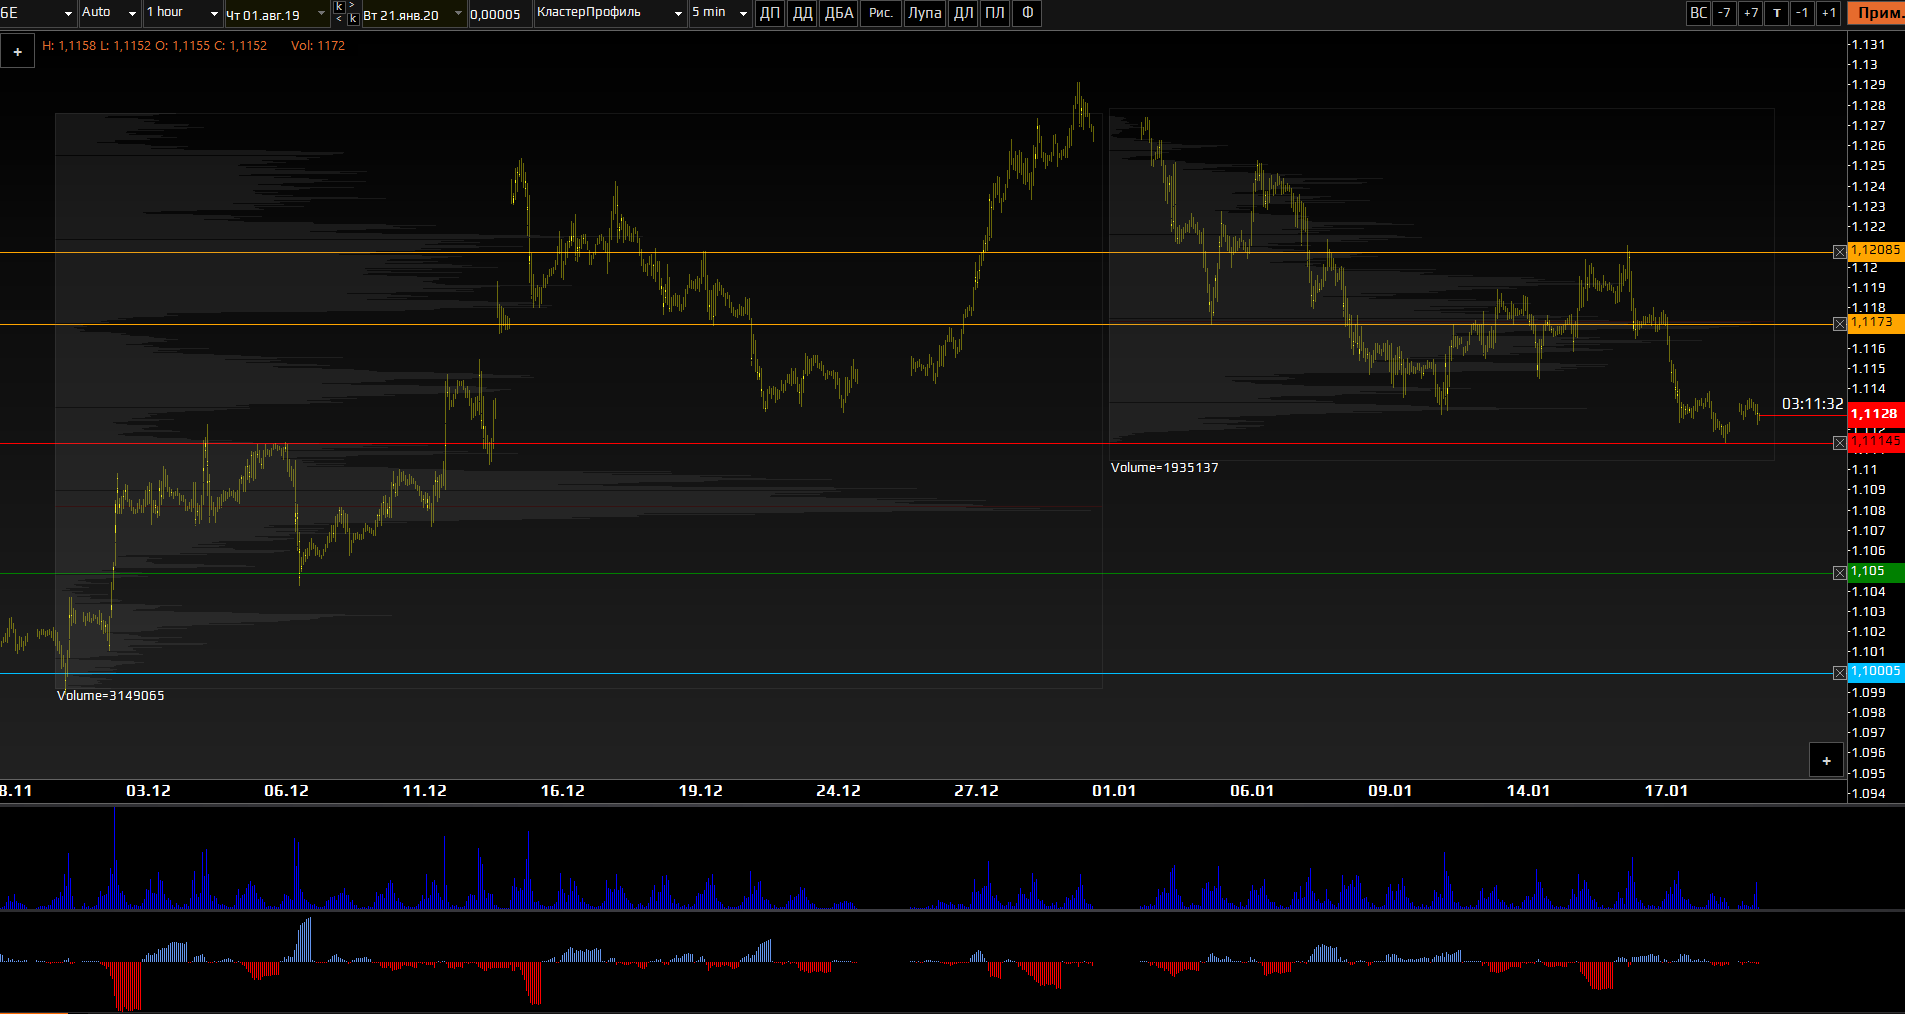This screenshot has height=1014, width=1905.
Task: Toggle the ПЛ toolbar button
Action: pyautogui.click(x=995, y=13)
